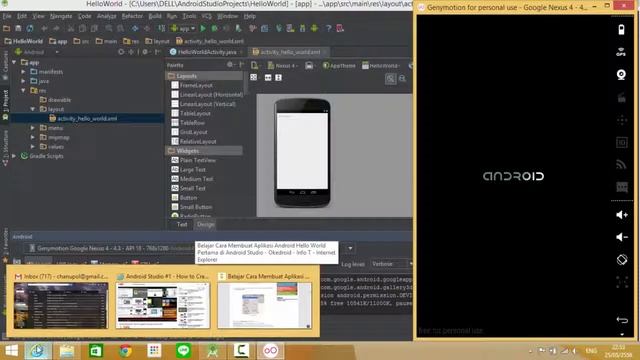Click the Open folder toolbar icon
The image size is (640, 360).
7,29
